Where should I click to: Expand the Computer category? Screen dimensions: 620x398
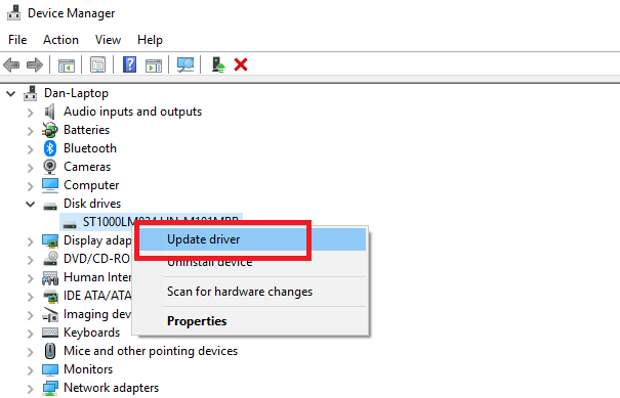30,186
